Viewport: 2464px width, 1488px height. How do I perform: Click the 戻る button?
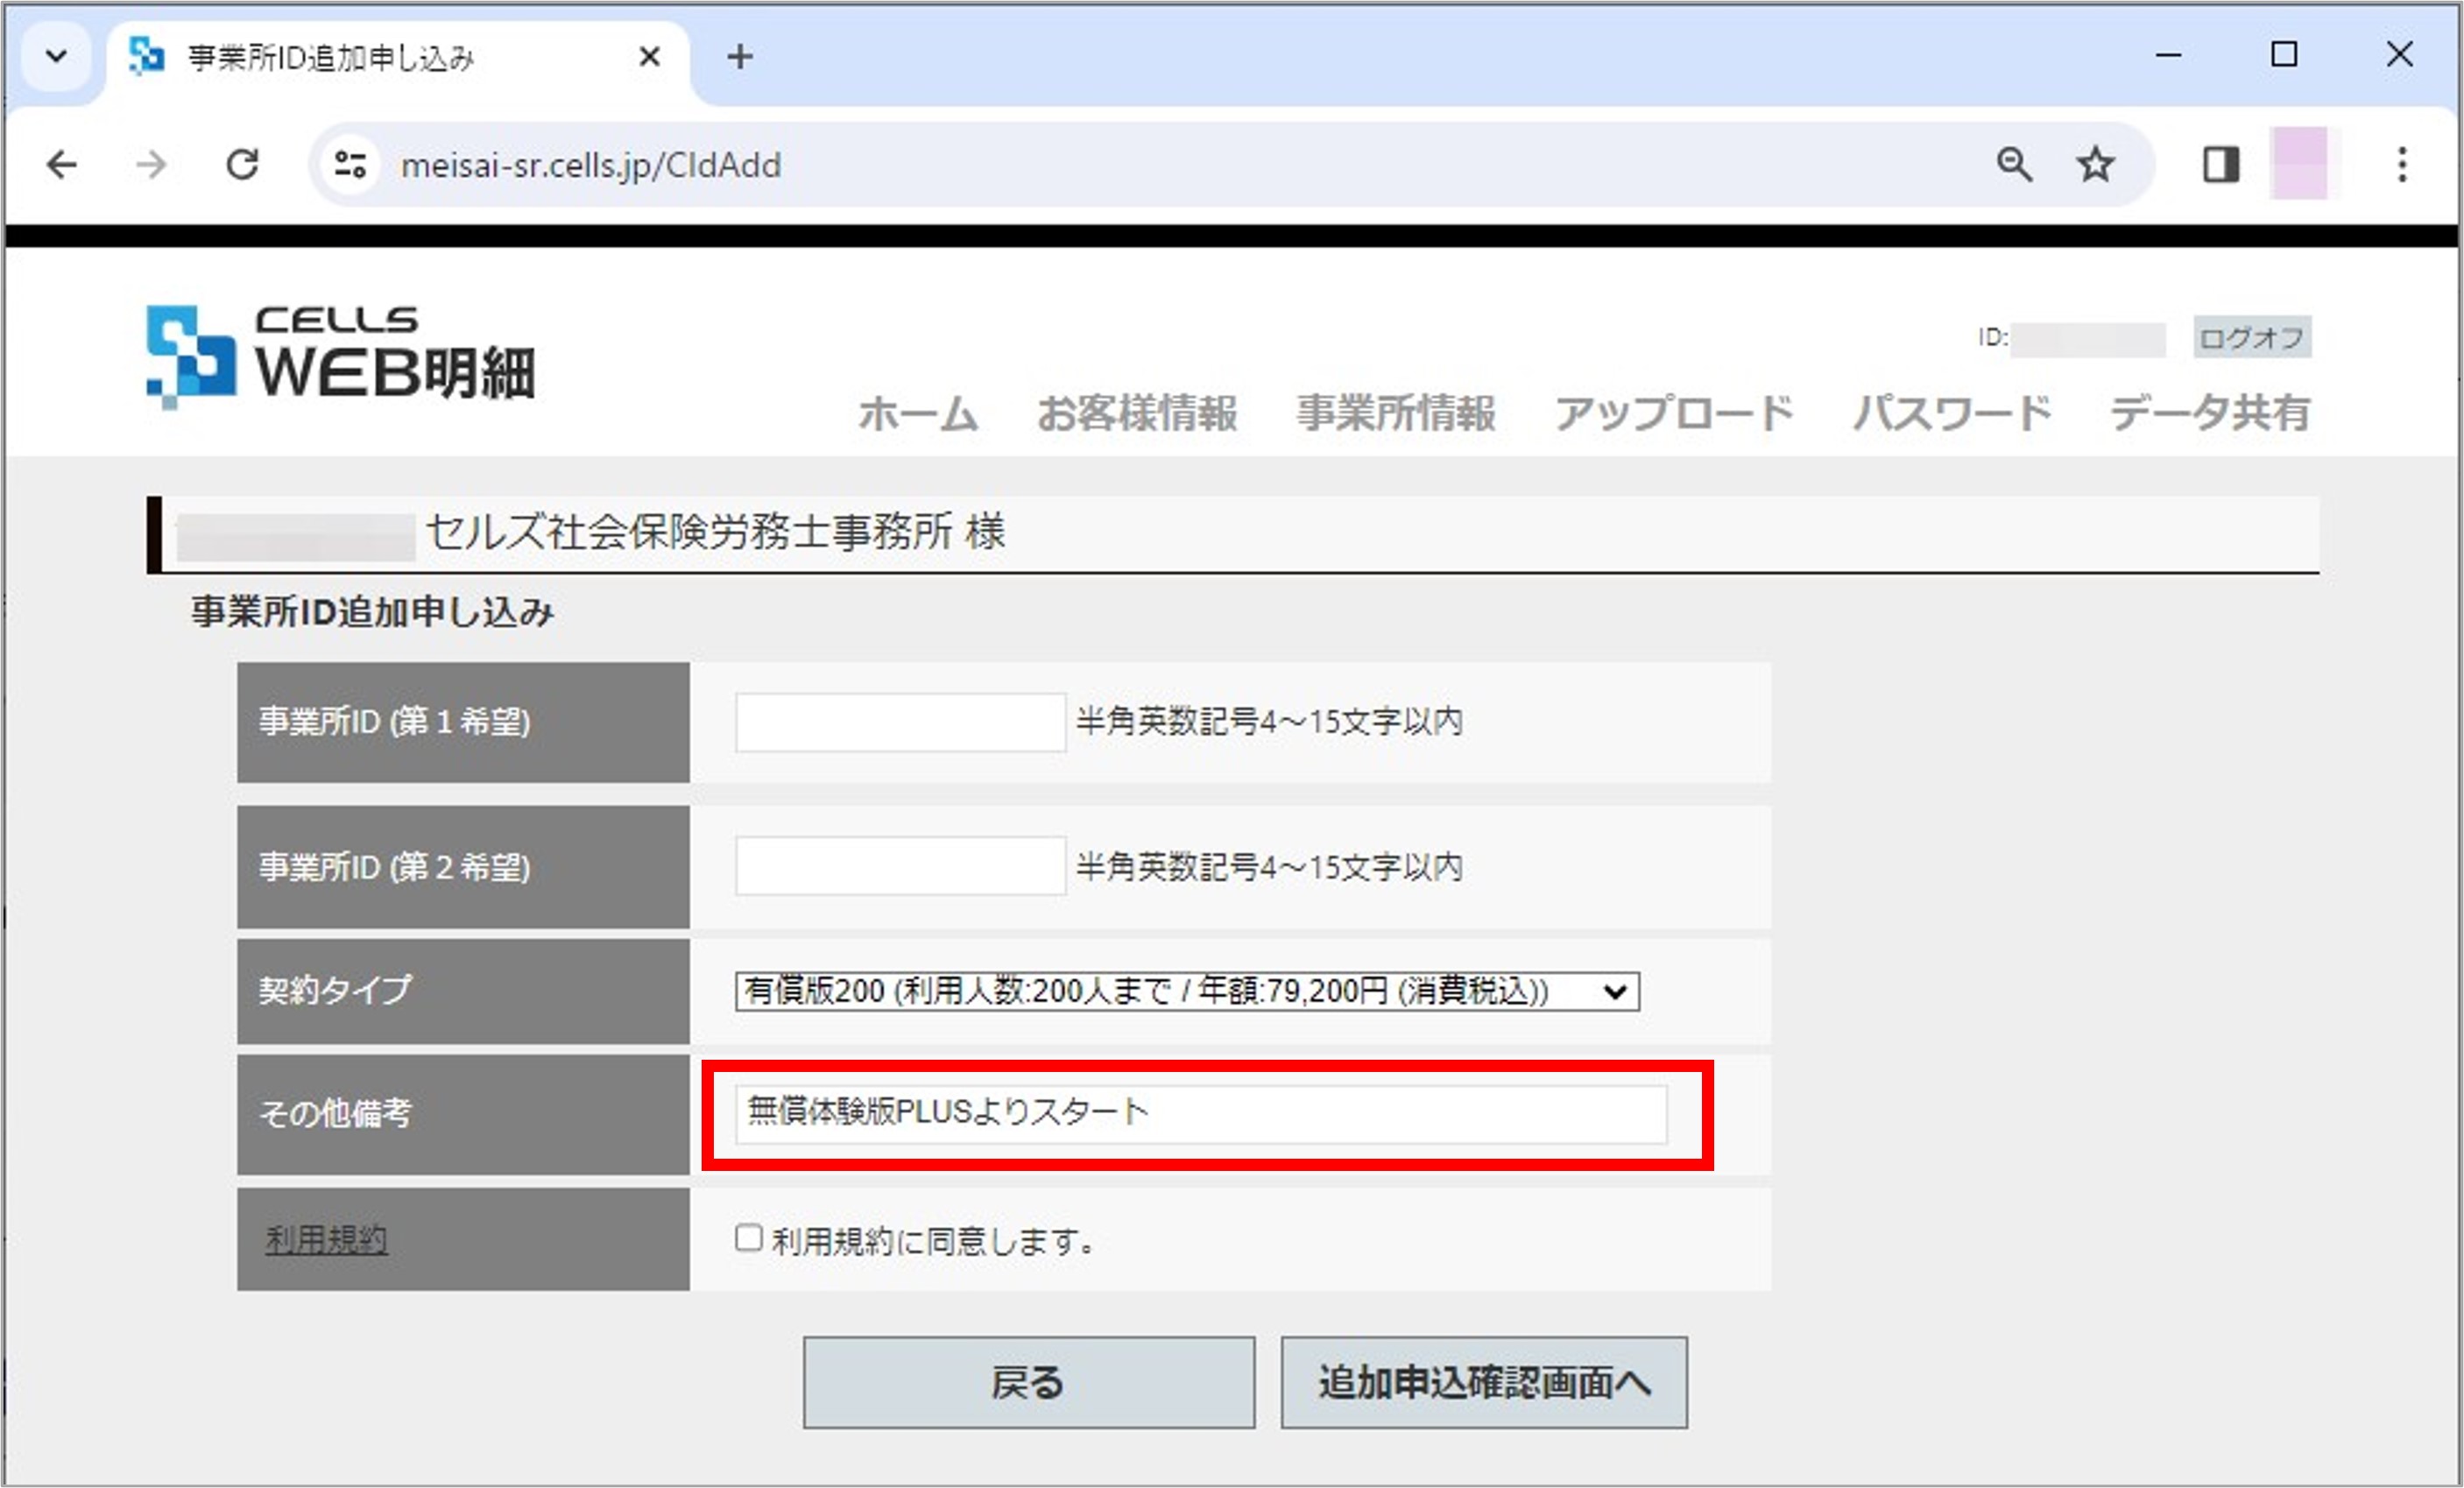(x=1028, y=1382)
